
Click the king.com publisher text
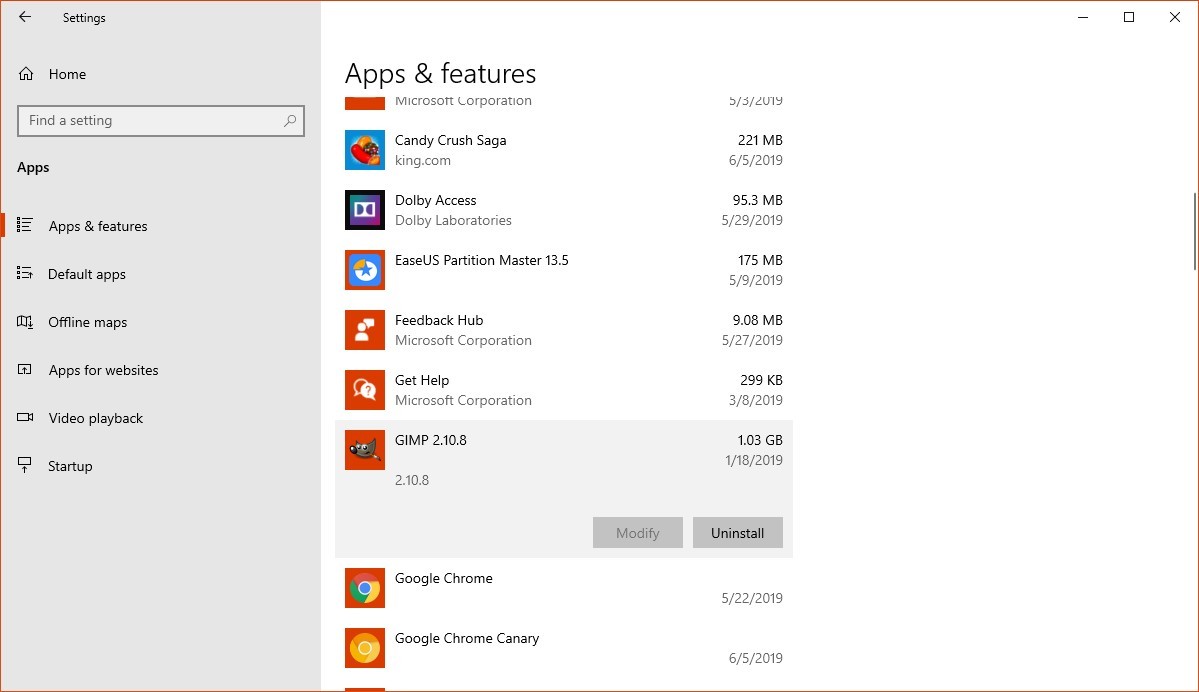click(423, 161)
